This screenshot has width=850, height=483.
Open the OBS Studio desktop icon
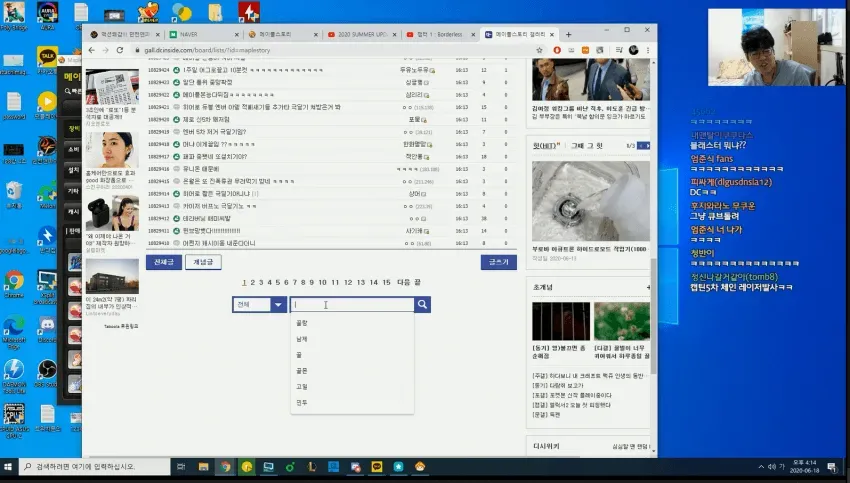click(x=47, y=373)
